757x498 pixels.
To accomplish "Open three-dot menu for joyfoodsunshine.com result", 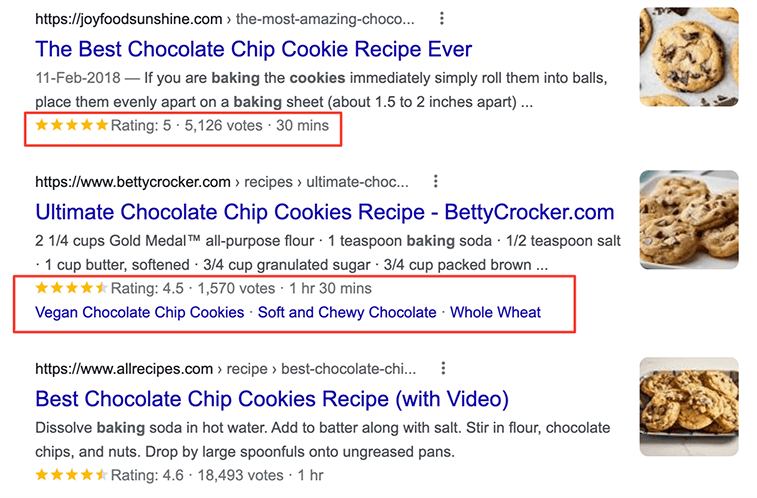I will pos(443,18).
